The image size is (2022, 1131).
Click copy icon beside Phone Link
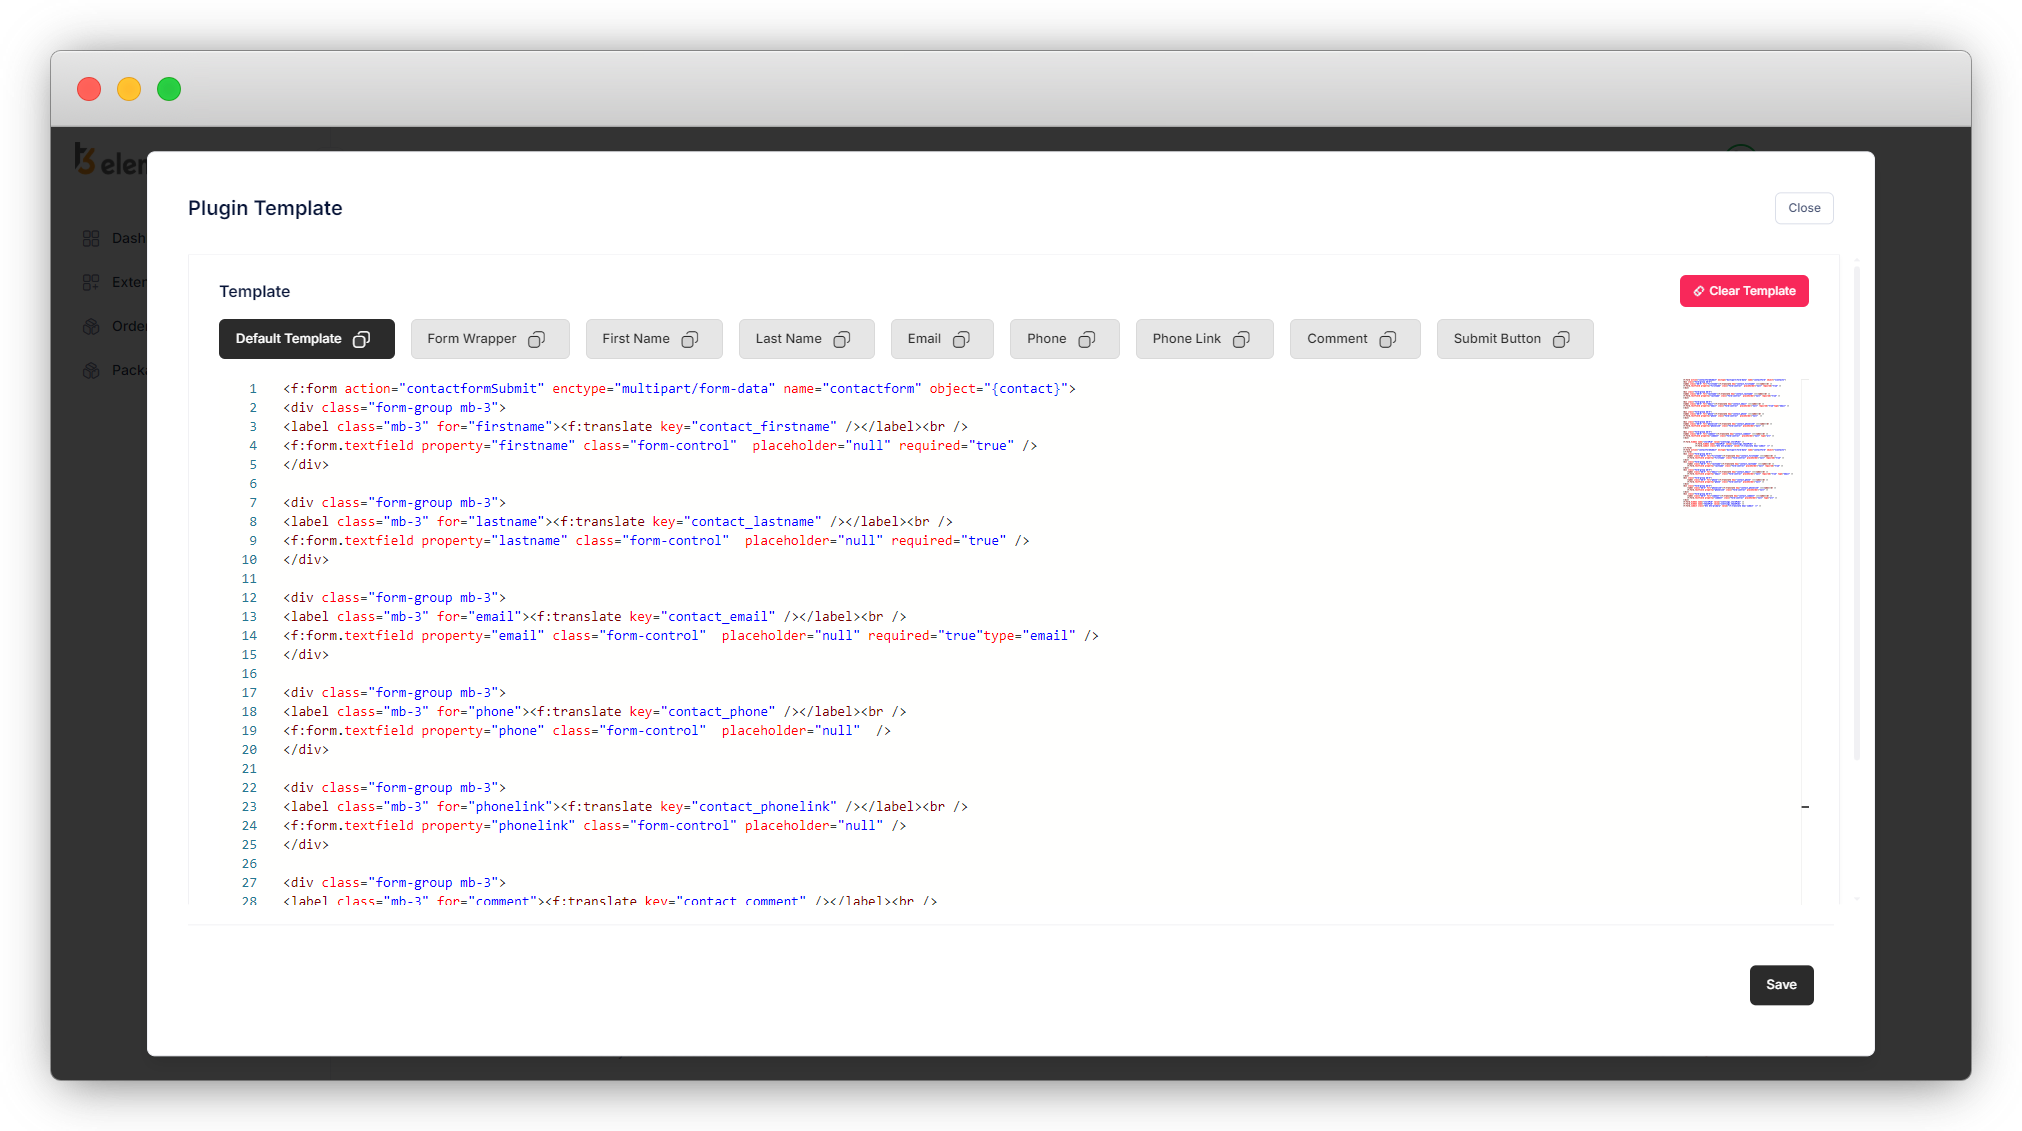pyautogui.click(x=1241, y=339)
